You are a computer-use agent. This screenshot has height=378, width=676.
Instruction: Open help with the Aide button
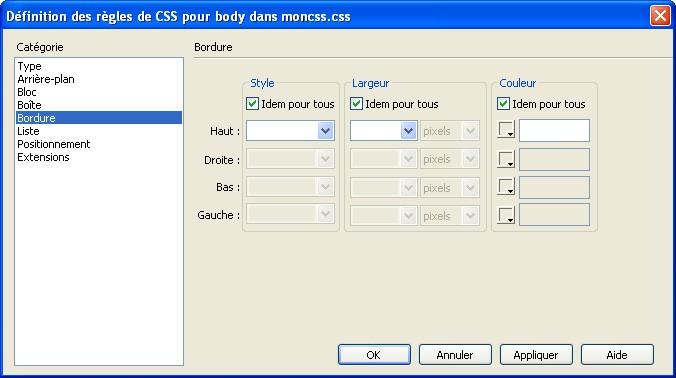pyautogui.click(x=617, y=355)
